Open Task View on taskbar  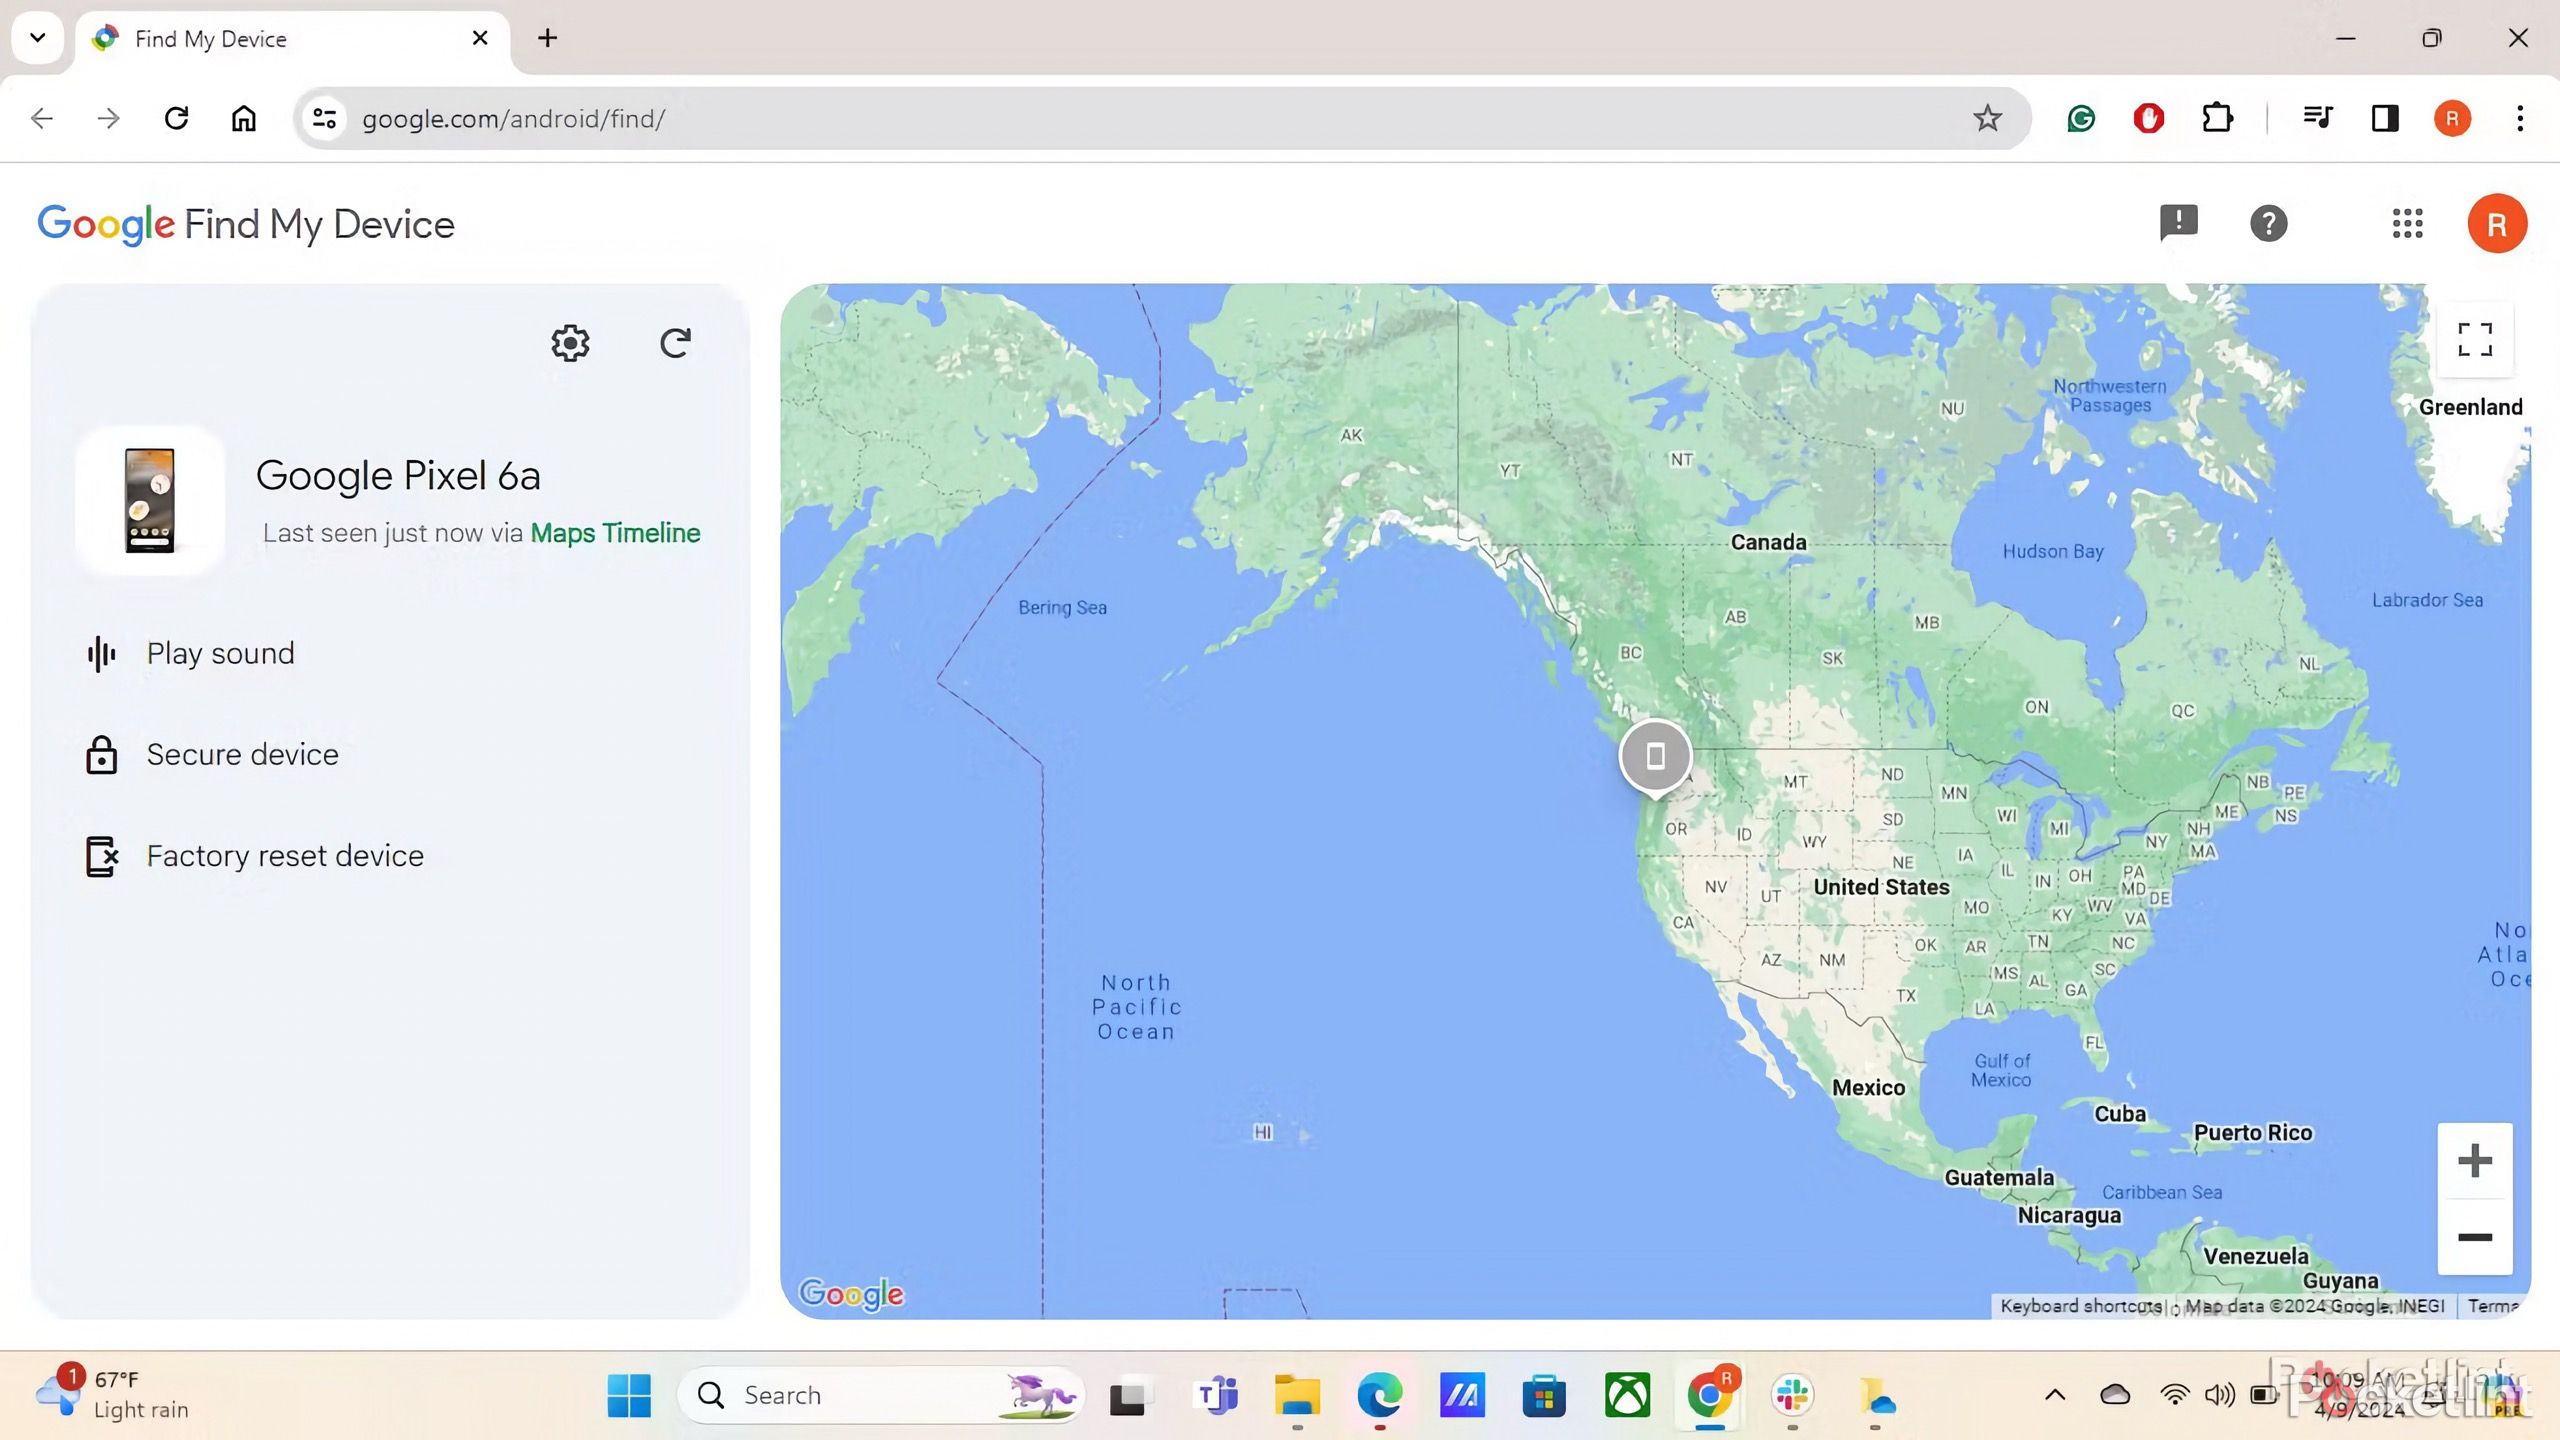click(x=1128, y=1396)
